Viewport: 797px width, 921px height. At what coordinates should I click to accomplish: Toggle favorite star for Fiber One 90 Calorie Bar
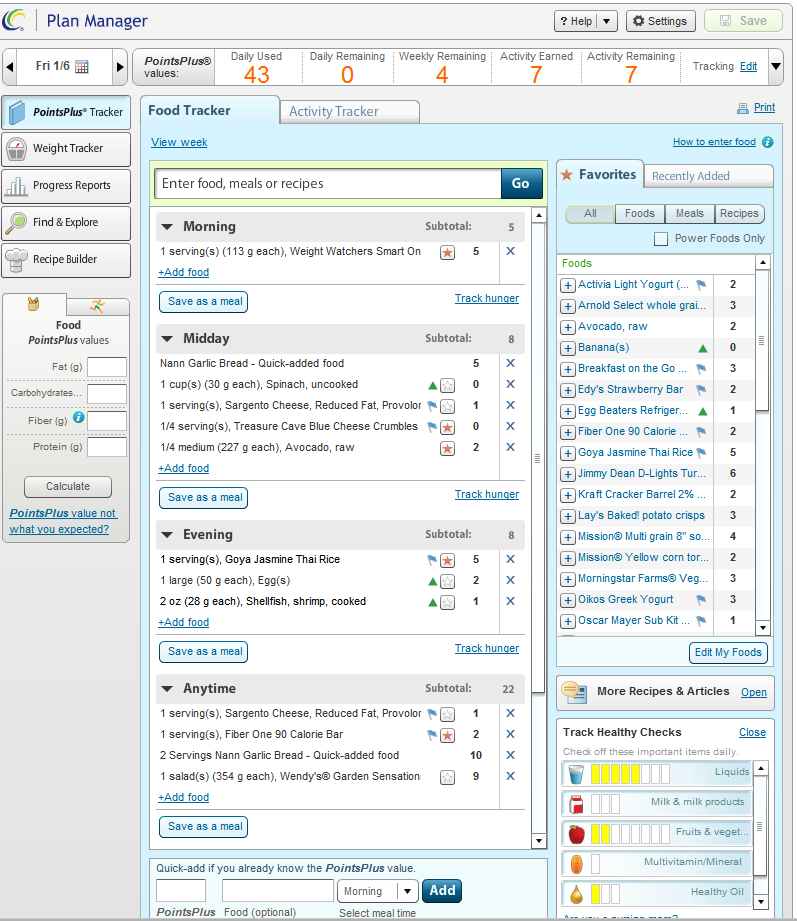click(448, 735)
